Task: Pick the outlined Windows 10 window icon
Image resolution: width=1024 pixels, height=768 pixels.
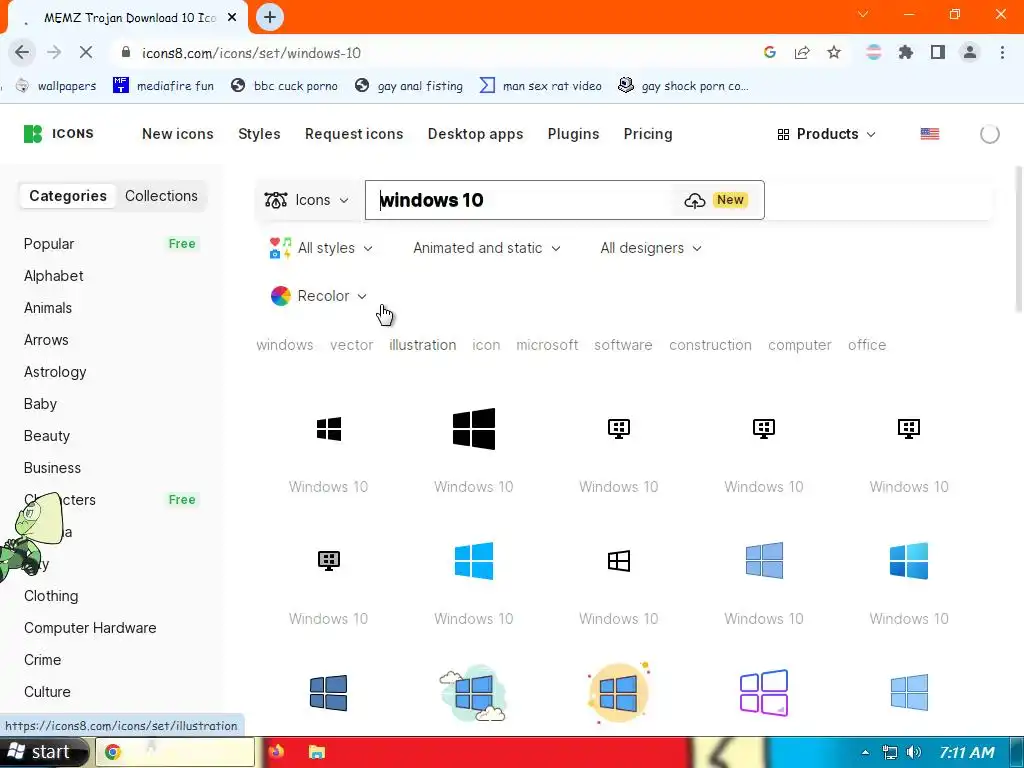Action: coord(618,561)
